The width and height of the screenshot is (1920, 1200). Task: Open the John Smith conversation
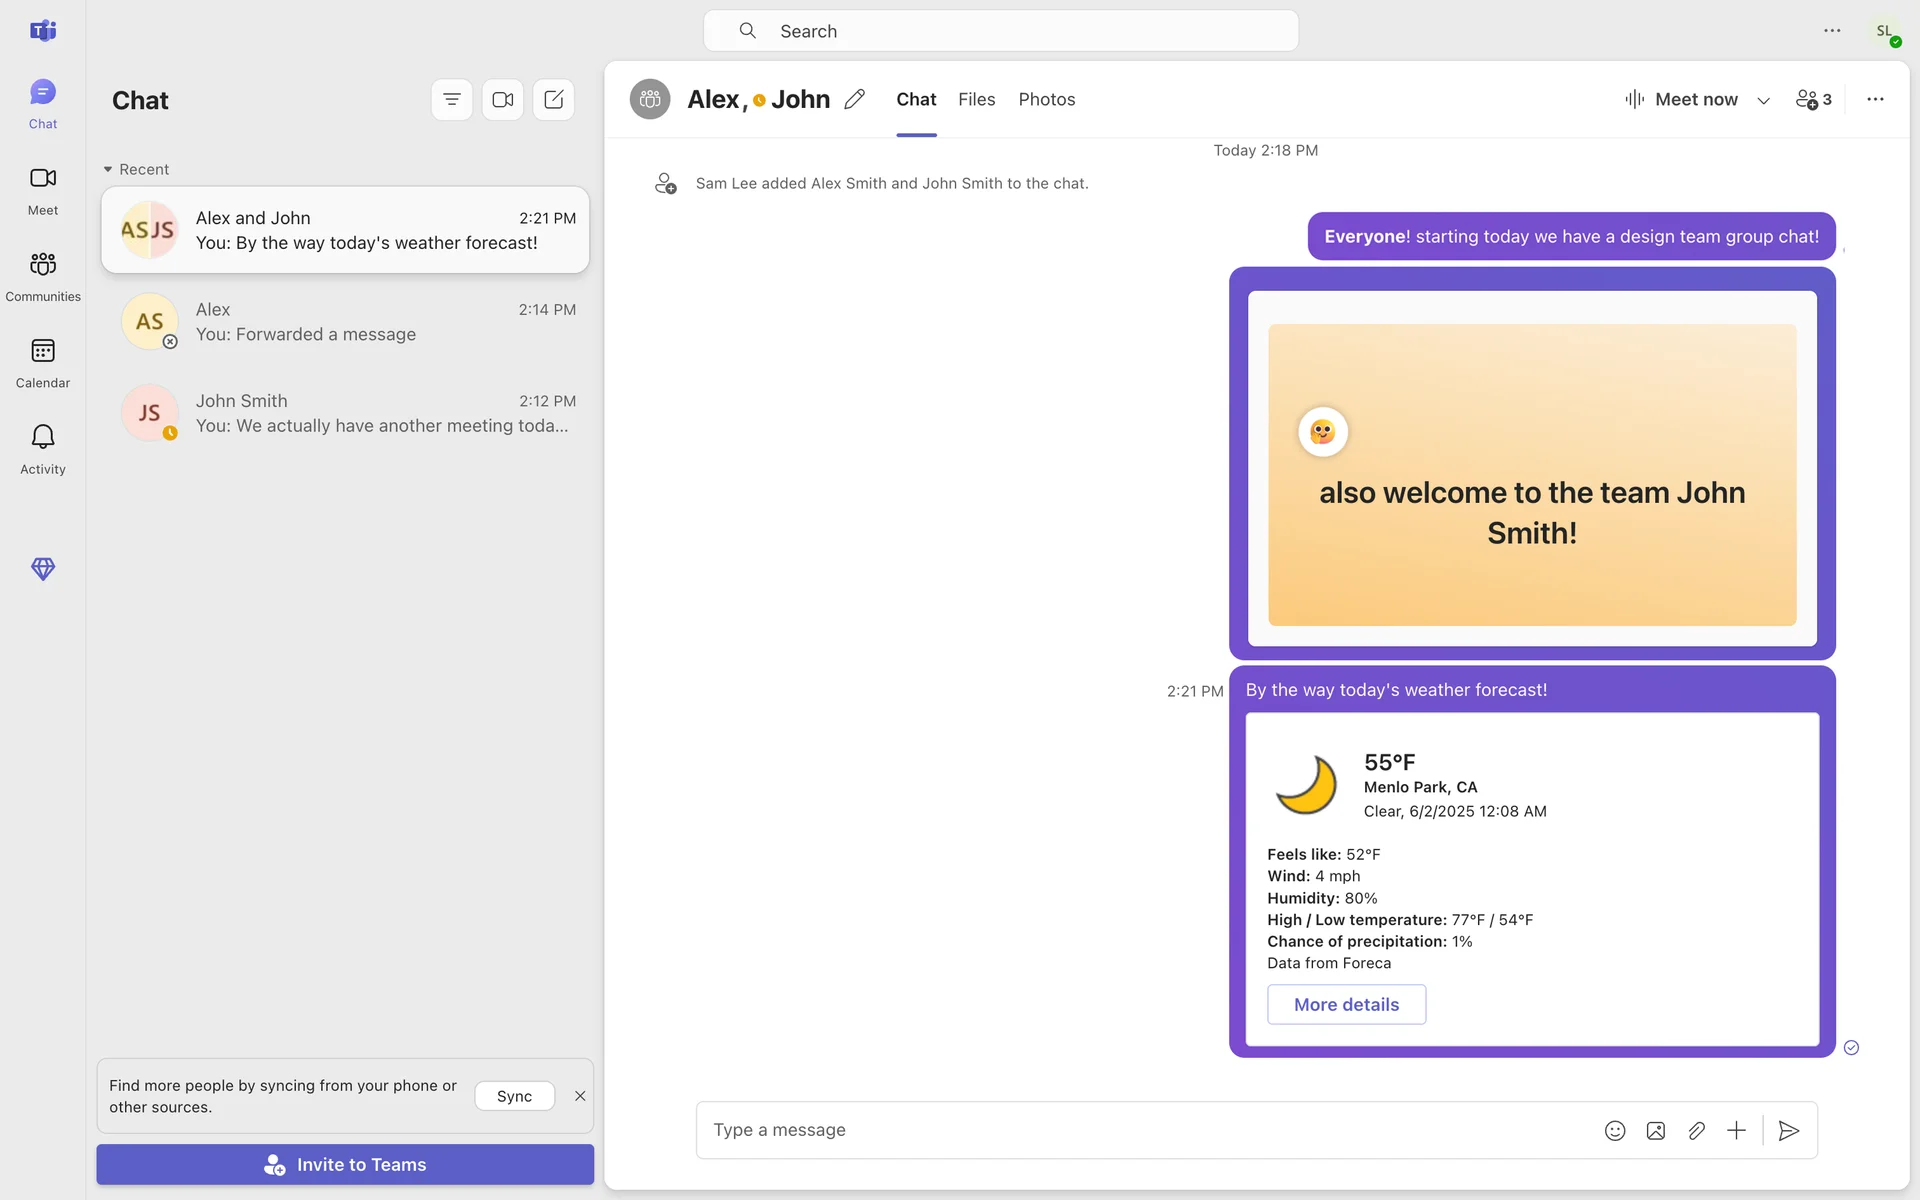(x=345, y=413)
